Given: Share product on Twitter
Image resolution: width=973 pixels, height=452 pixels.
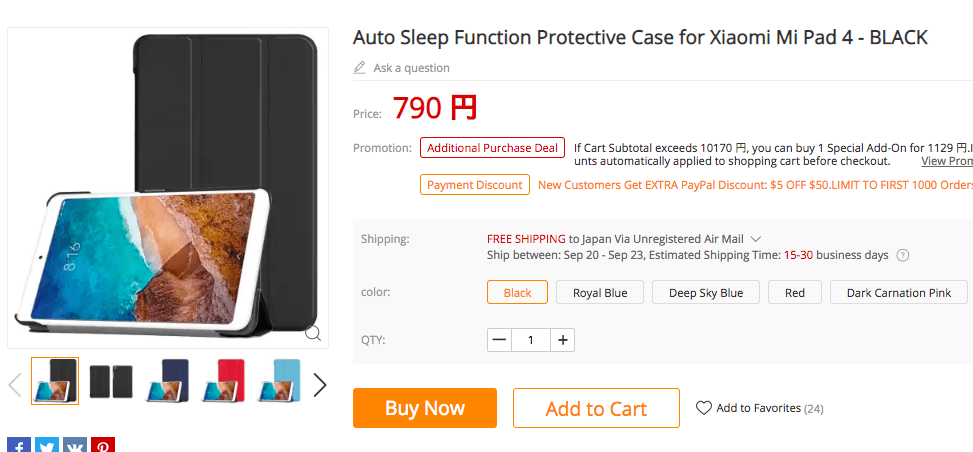Looking at the screenshot, I should tap(47, 446).
